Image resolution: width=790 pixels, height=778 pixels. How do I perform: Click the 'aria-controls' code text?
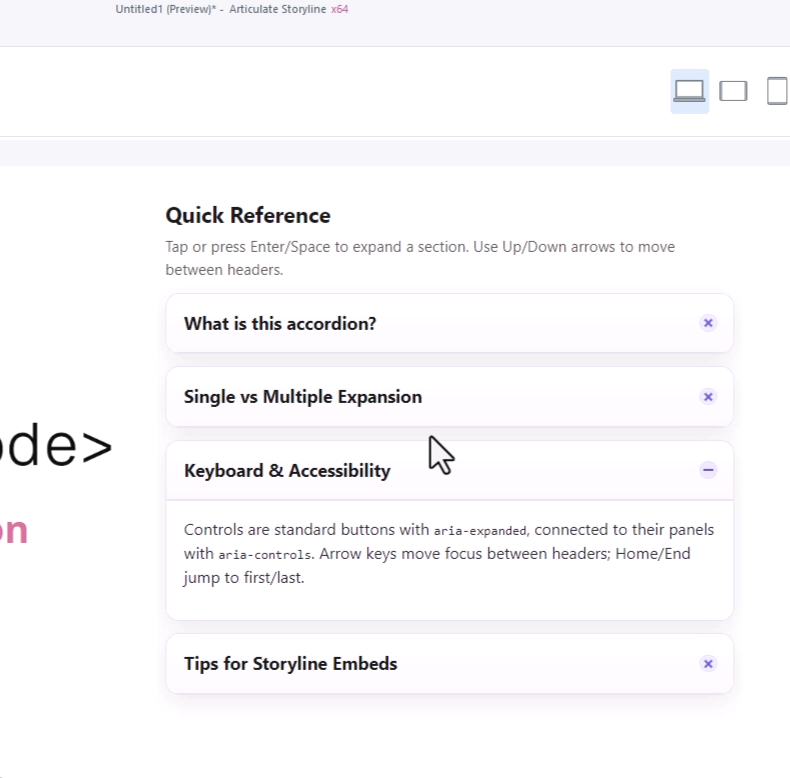tap(264, 554)
